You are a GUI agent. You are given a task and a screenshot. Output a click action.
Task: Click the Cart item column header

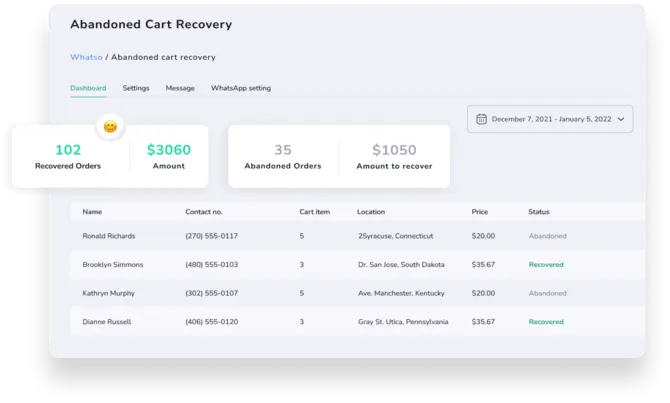tap(314, 212)
